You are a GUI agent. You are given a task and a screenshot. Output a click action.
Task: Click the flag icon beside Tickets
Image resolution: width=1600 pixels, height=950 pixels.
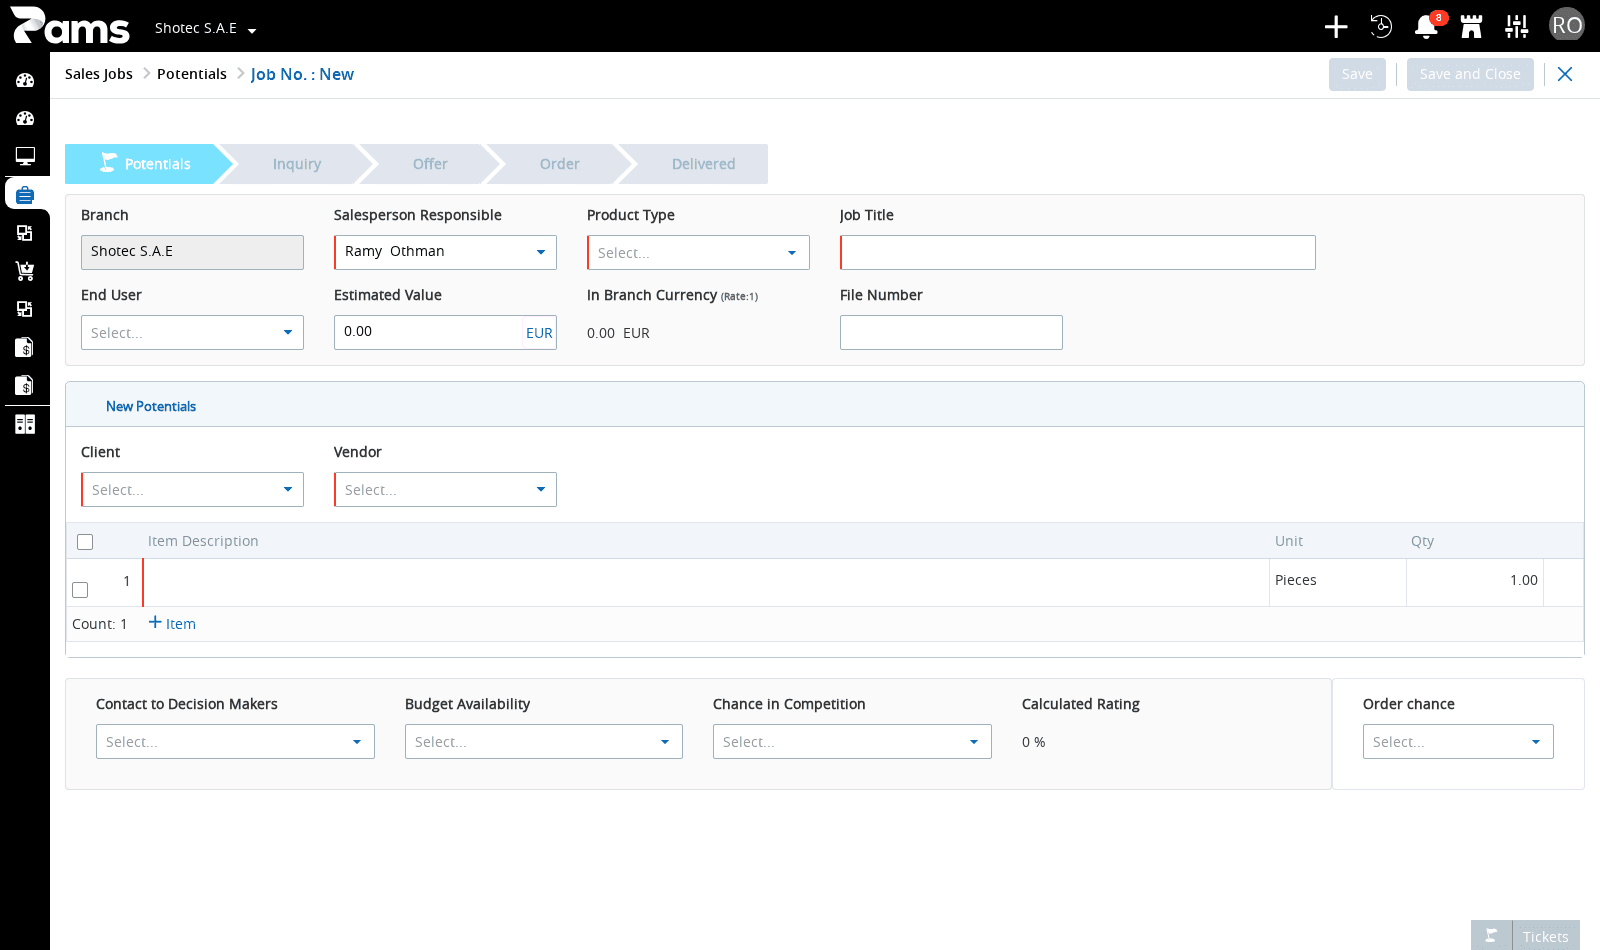[1491, 936]
